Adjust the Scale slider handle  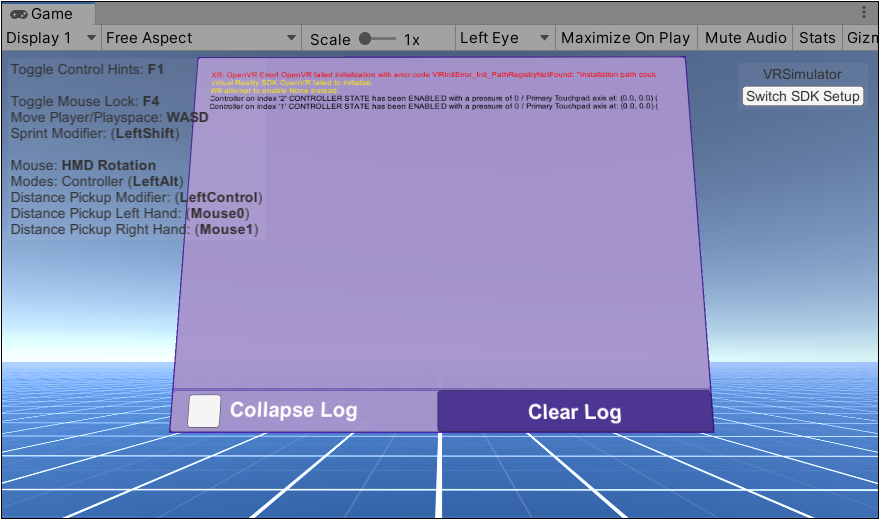click(365, 38)
